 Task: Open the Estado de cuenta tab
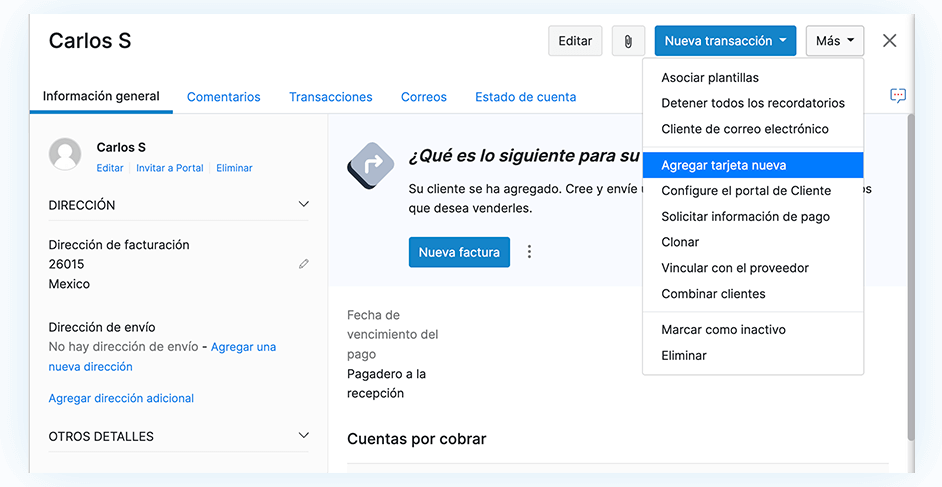(x=525, y=97)
